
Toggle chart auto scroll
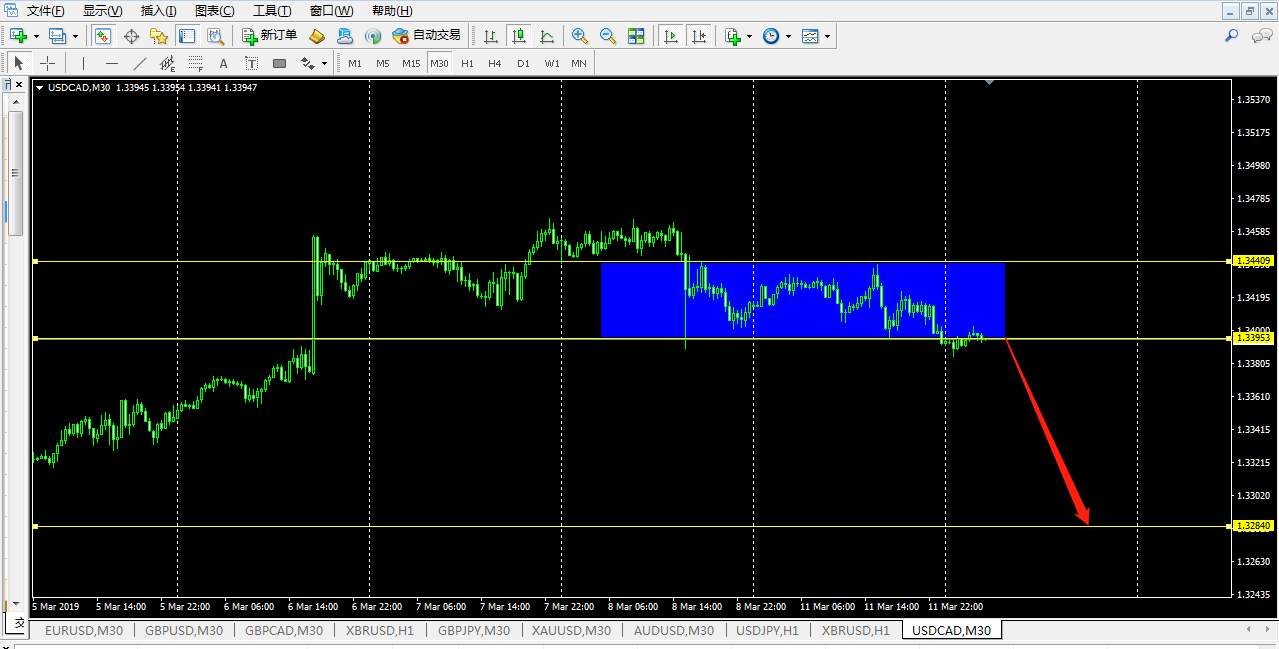(671, 36)
